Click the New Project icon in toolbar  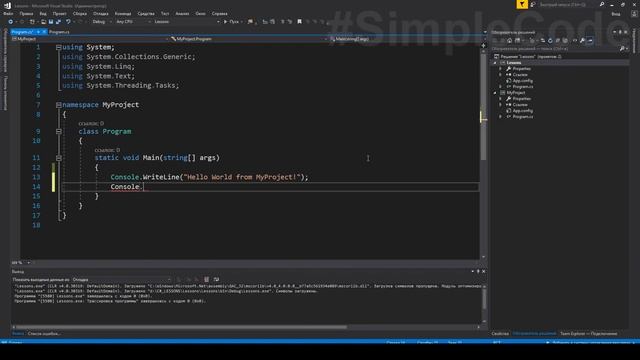click(32, 22)
